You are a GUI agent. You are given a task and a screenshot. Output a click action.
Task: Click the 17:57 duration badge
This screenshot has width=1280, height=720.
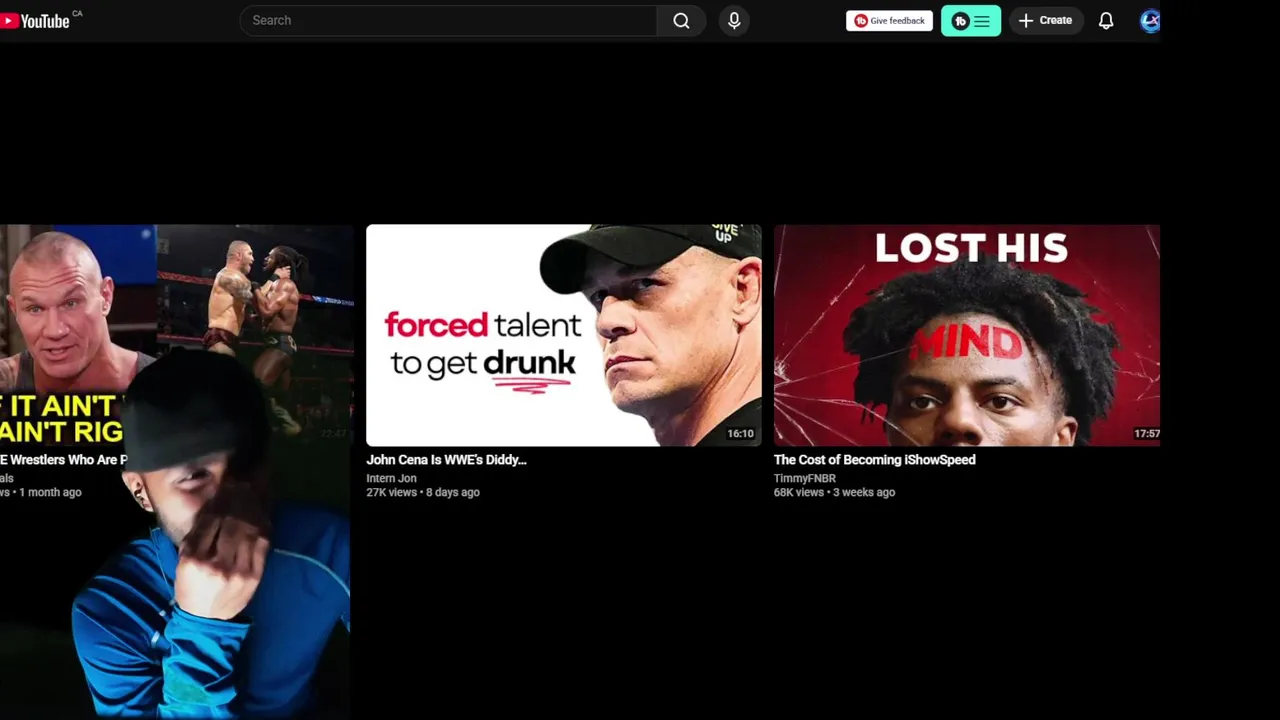pyautogui.click(x=1147, y=434)
